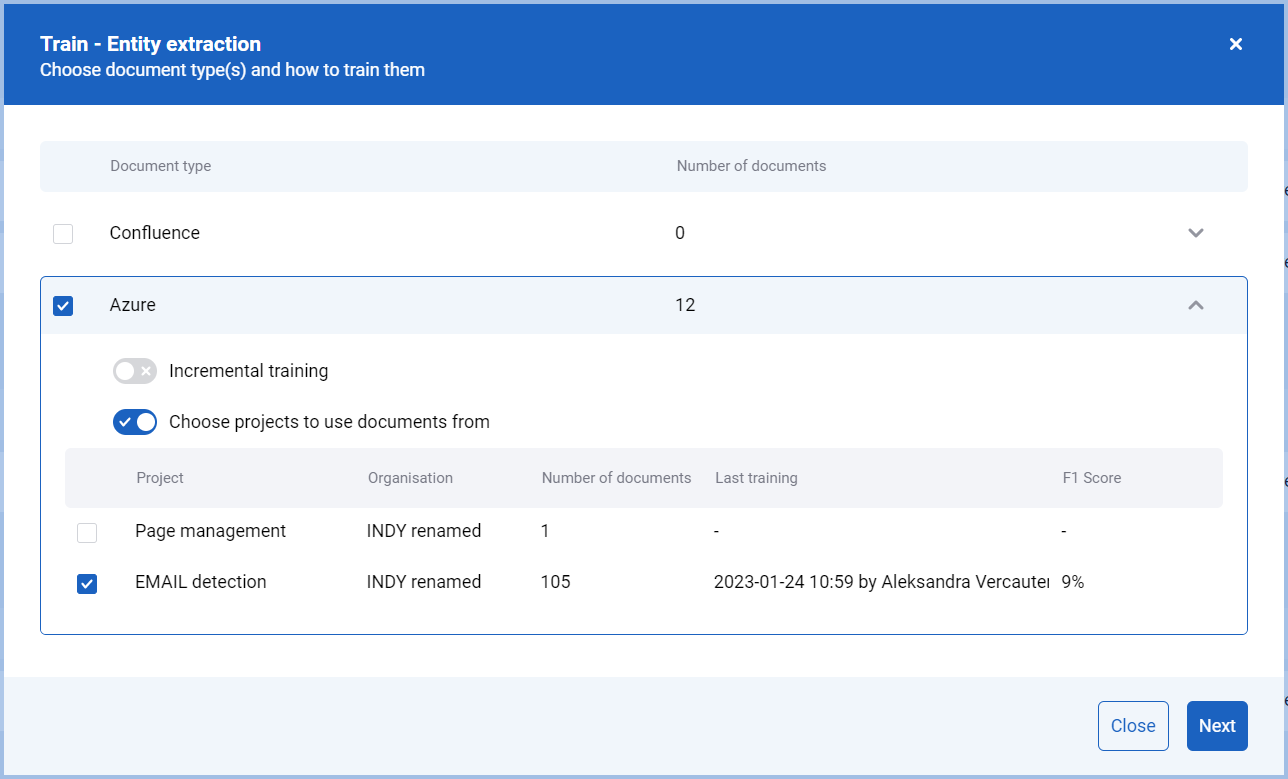Screen dimensions: 1288x779
Task: Expand the Confluence row chevron
Action: (x=1195, y=233)
